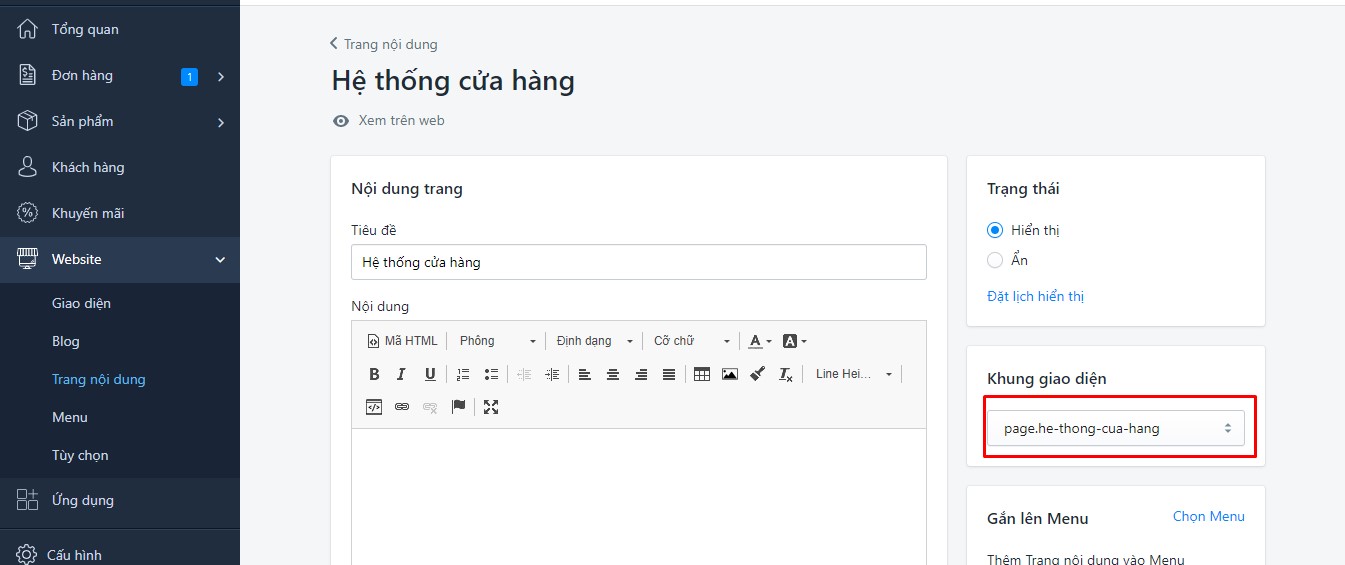Go to Blog under Website

66,341
